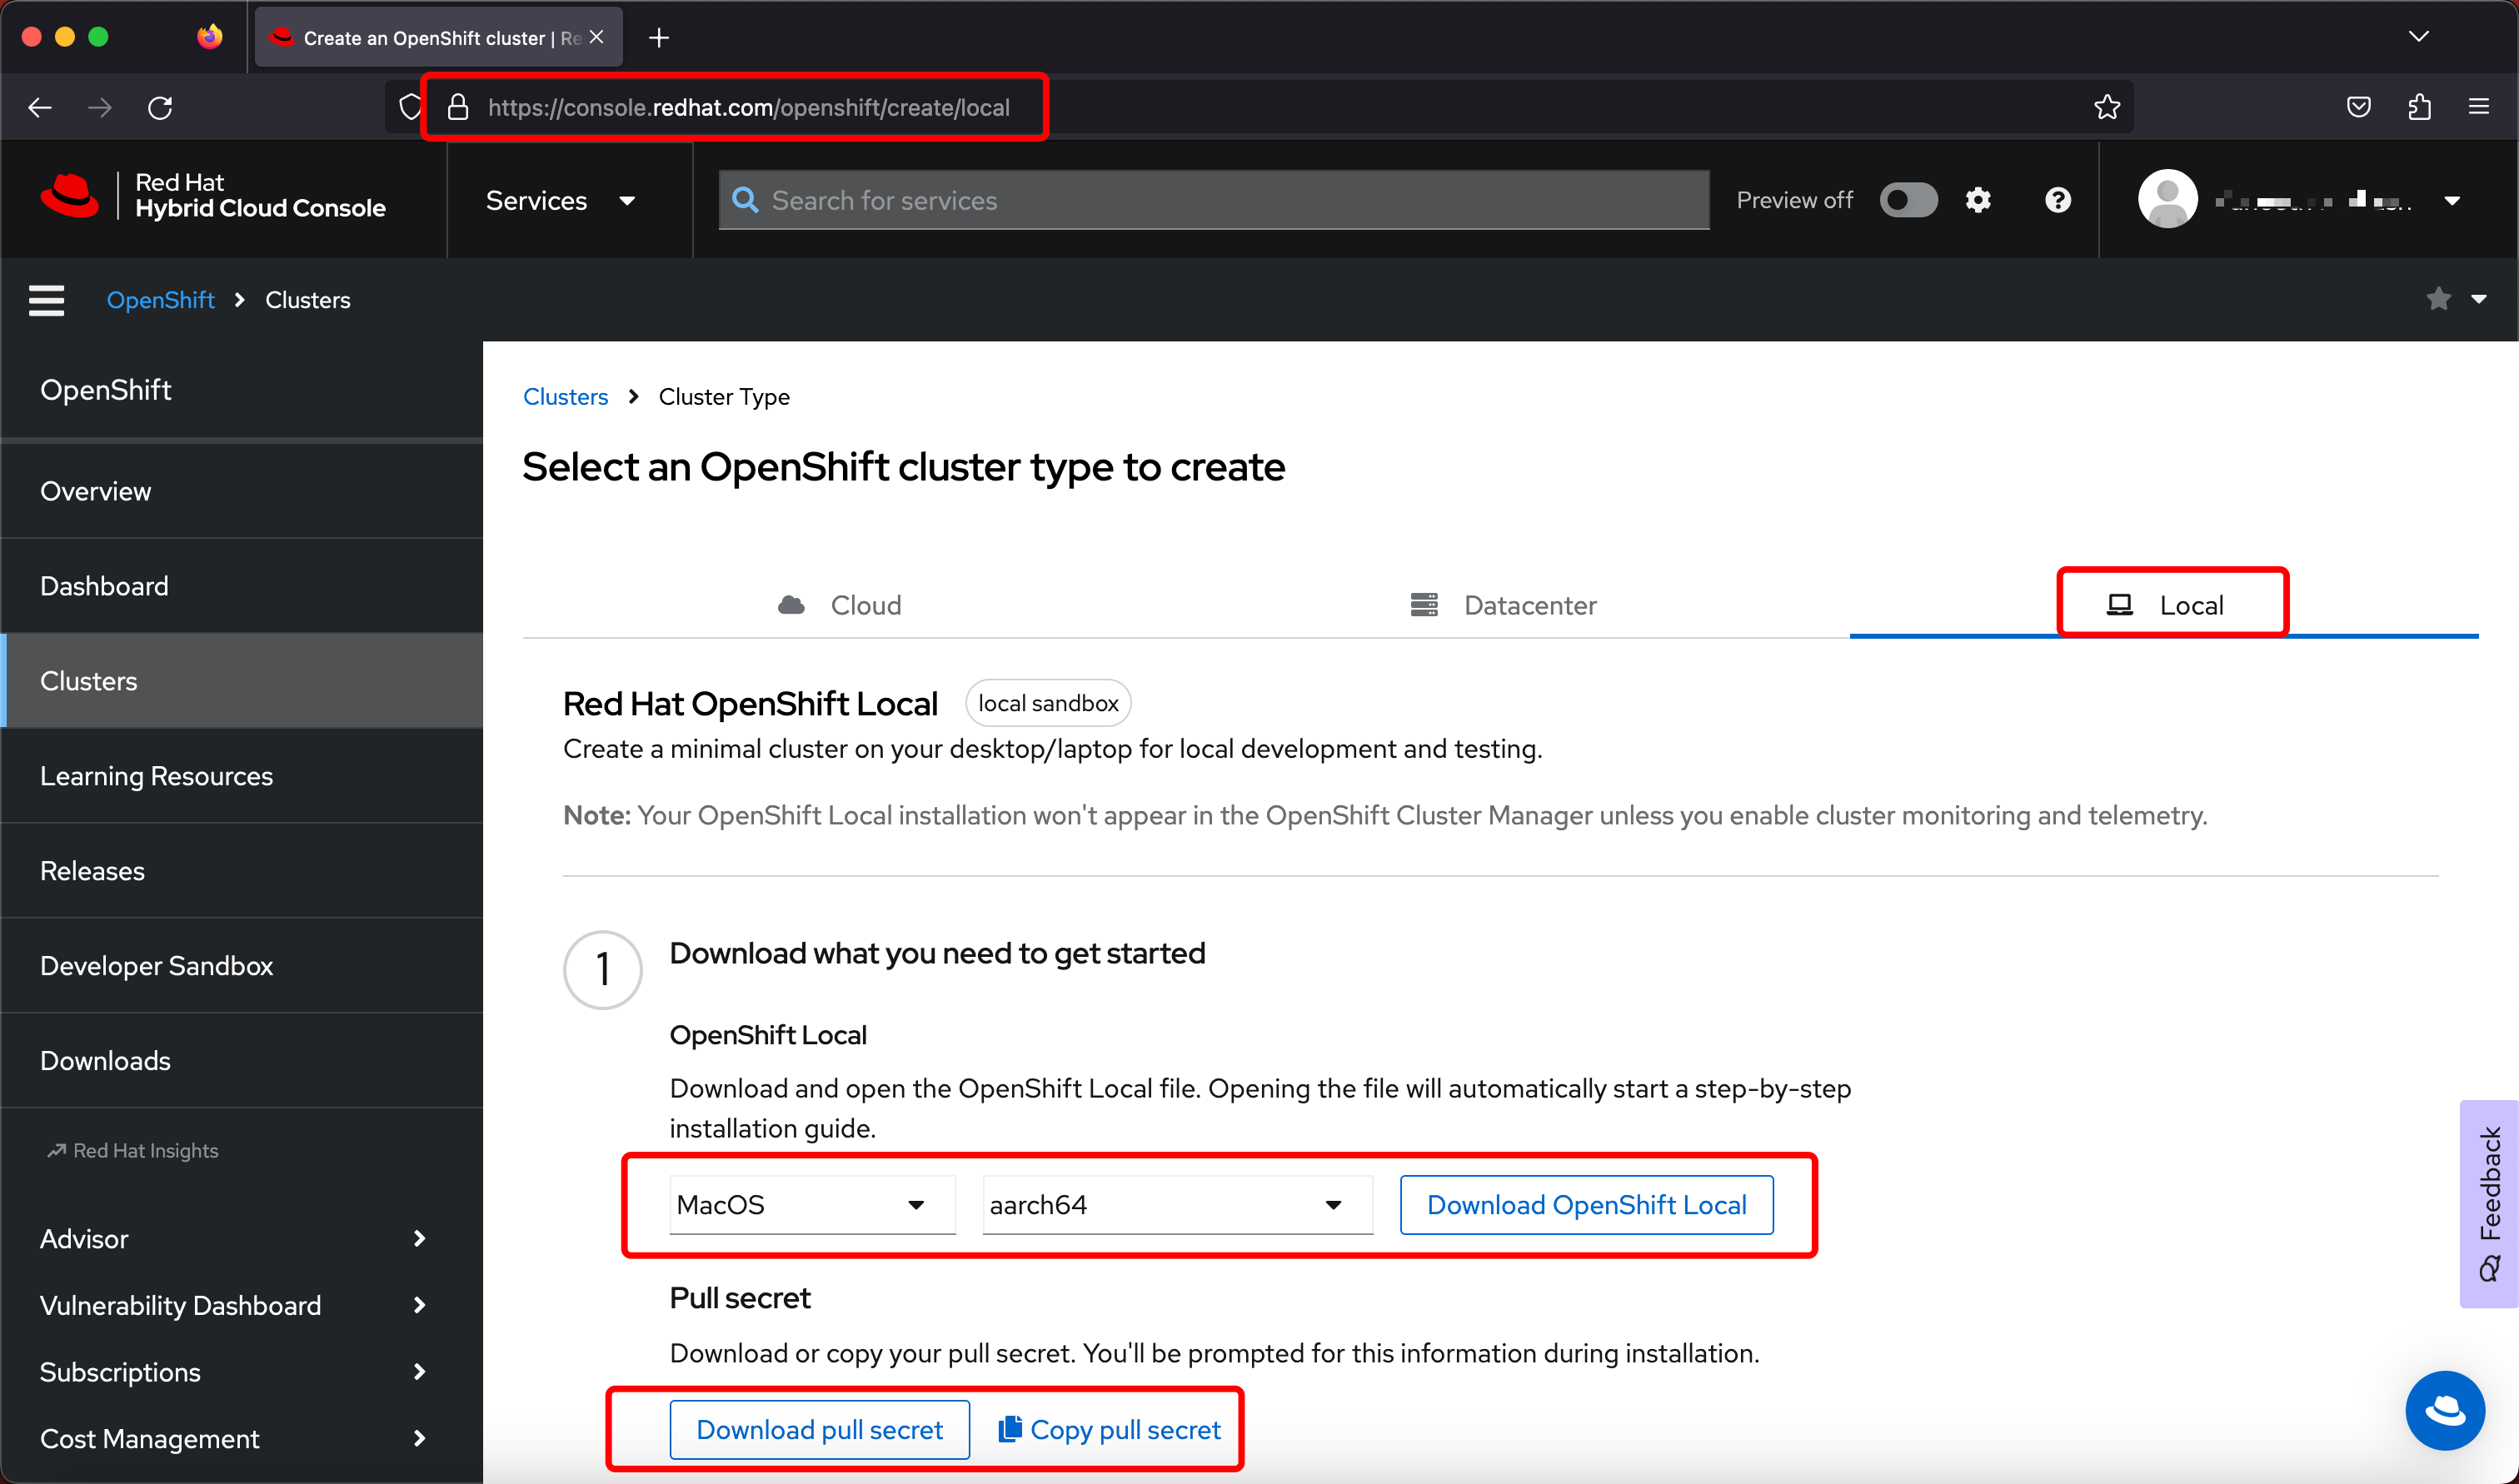Open the settings gear in console header
Screen dimensions: 2519x1484
click(x=1977, y=200)
